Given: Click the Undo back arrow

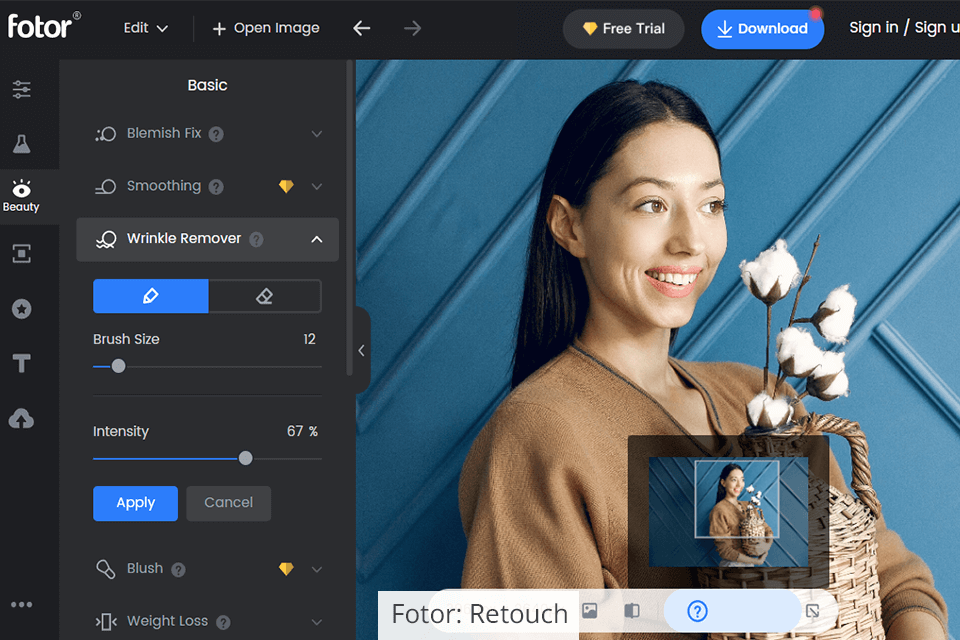Looking at the screenshot, I should click(362, 28).
